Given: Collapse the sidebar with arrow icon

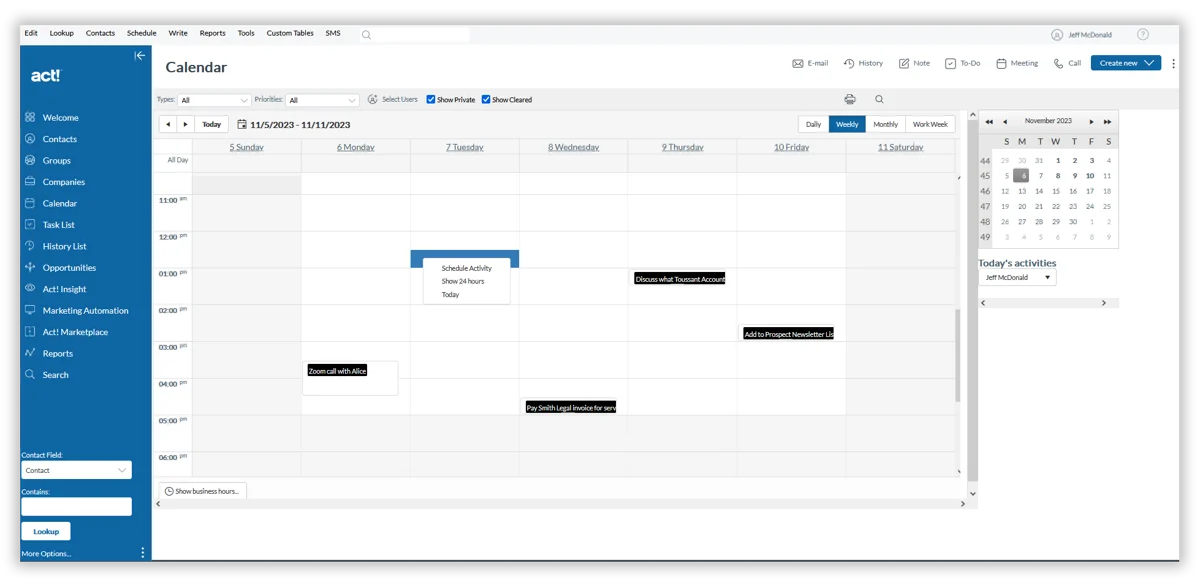Looking at the screenshot, I should point(140,56).
